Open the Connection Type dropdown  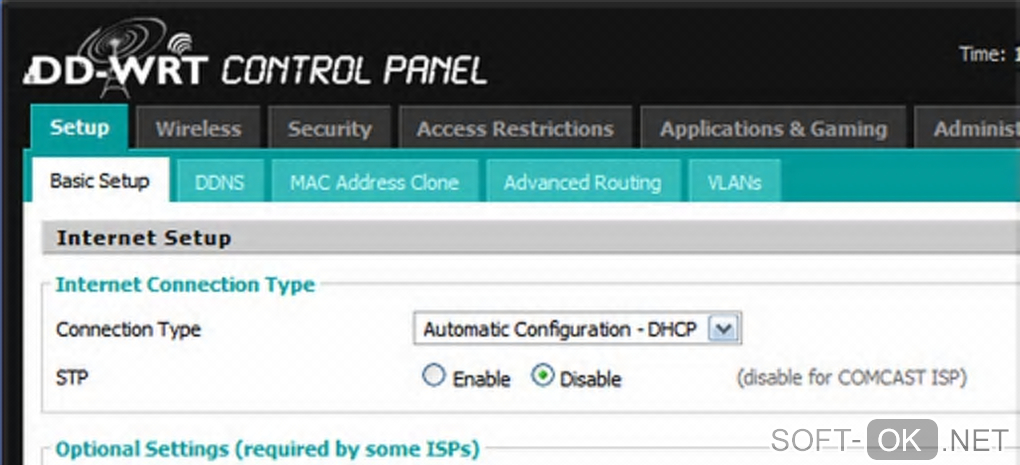pyautogui.click(x=578, y=329)
